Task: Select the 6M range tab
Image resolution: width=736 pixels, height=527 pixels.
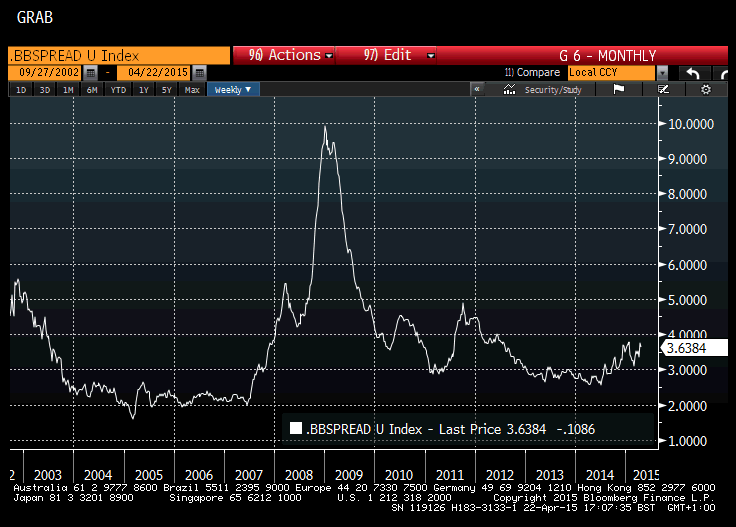Action: click(x=92, y=90)
